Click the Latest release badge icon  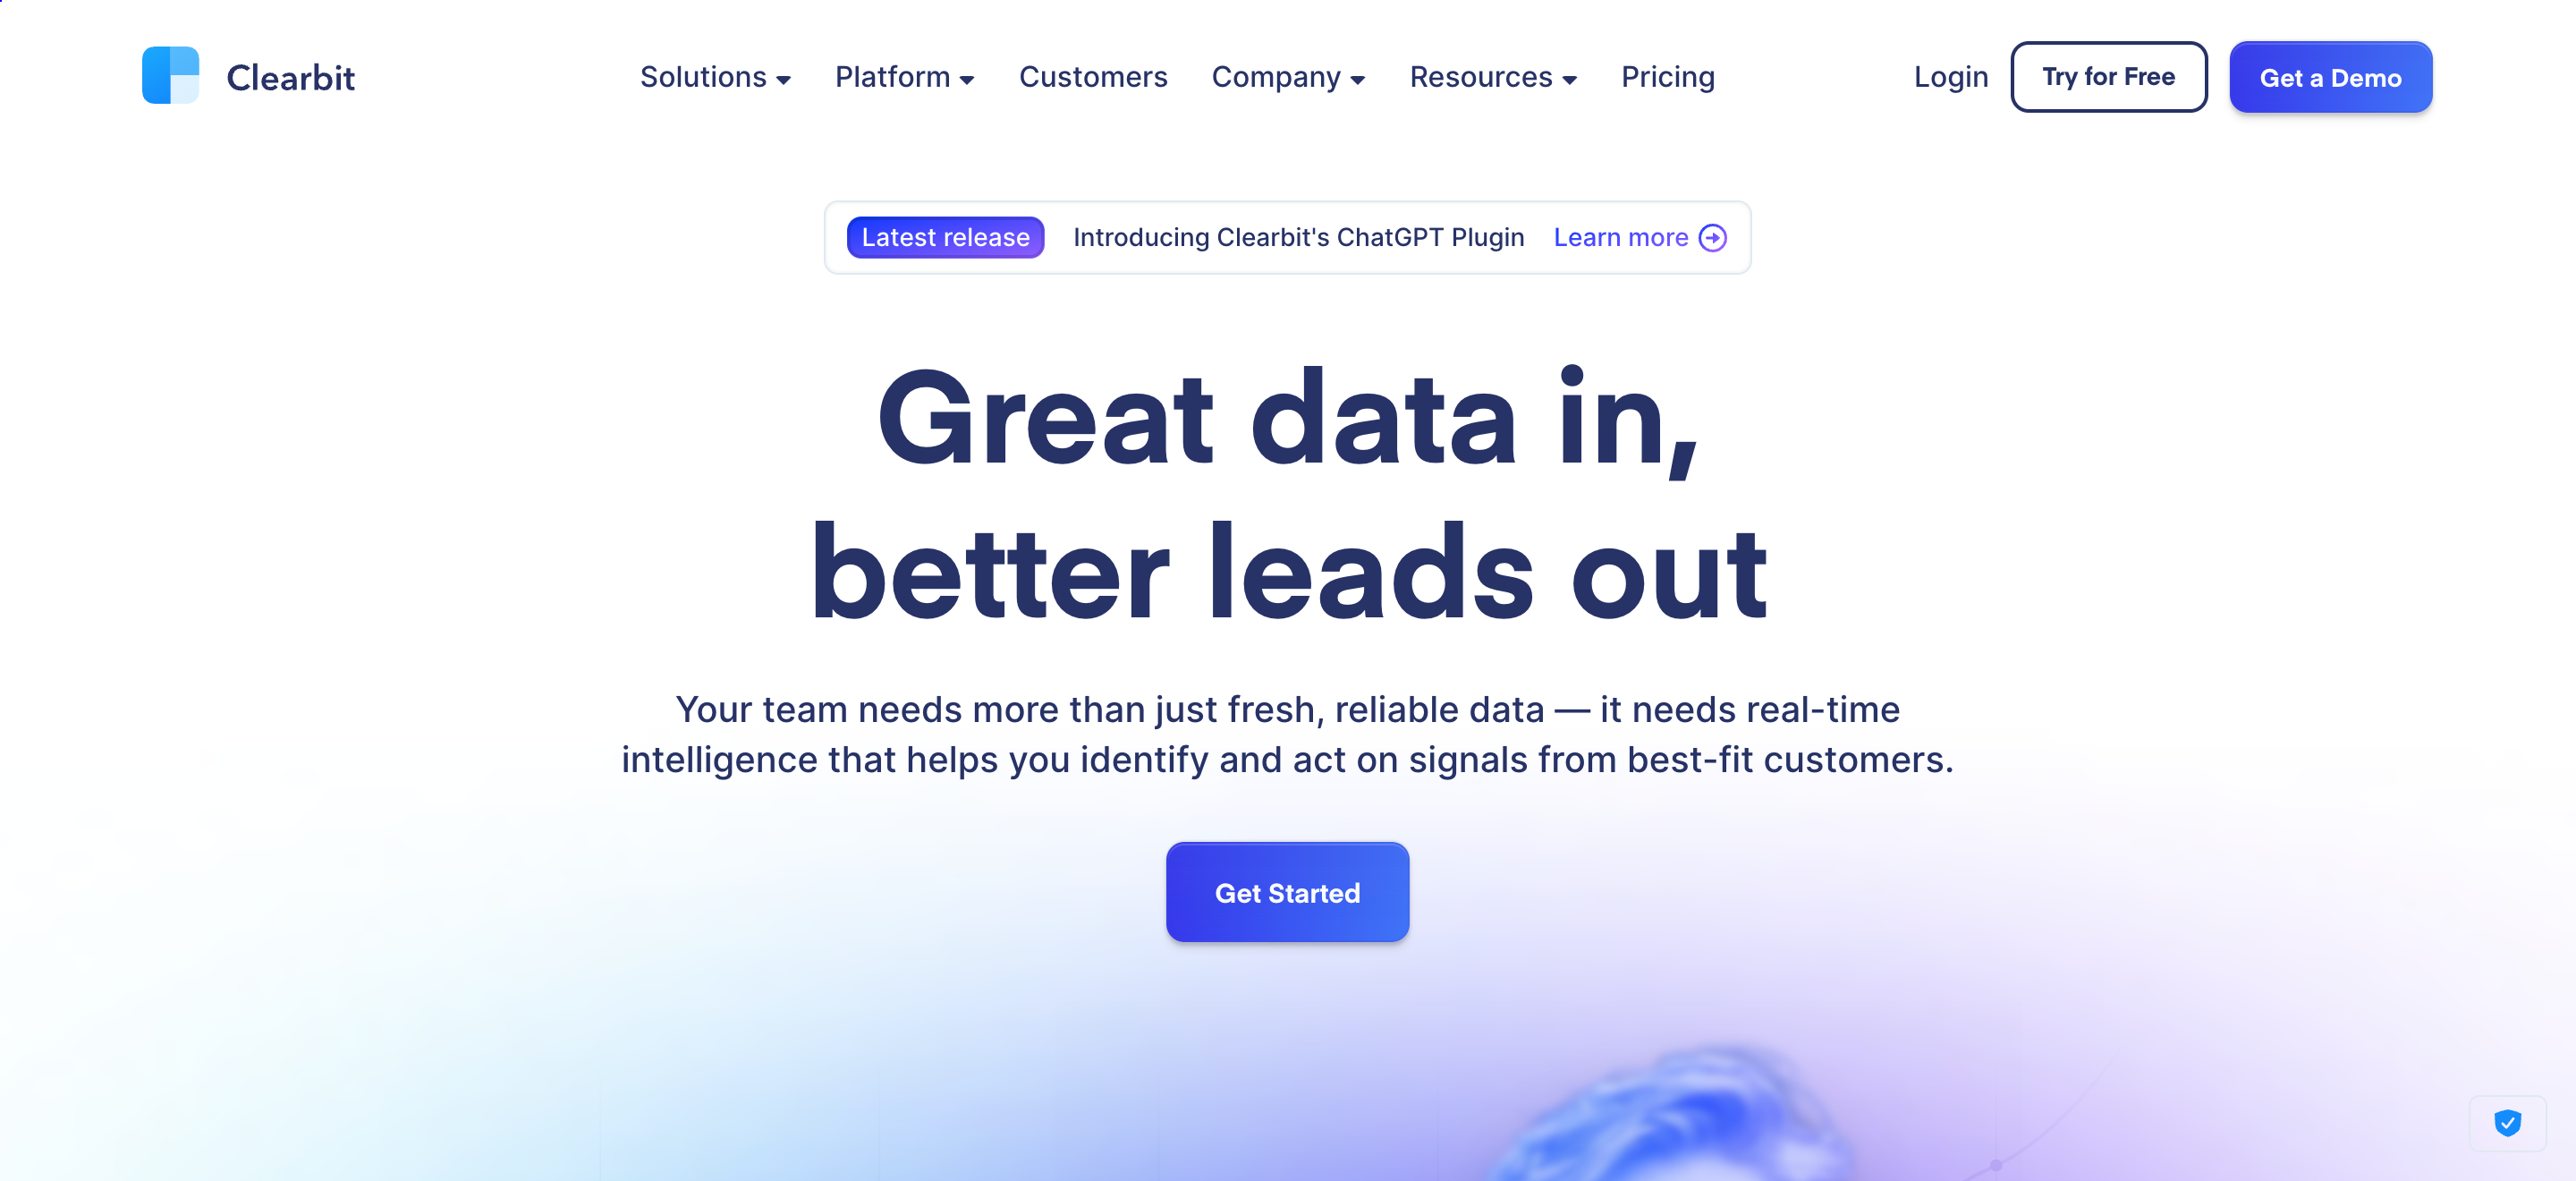[946, 236]
